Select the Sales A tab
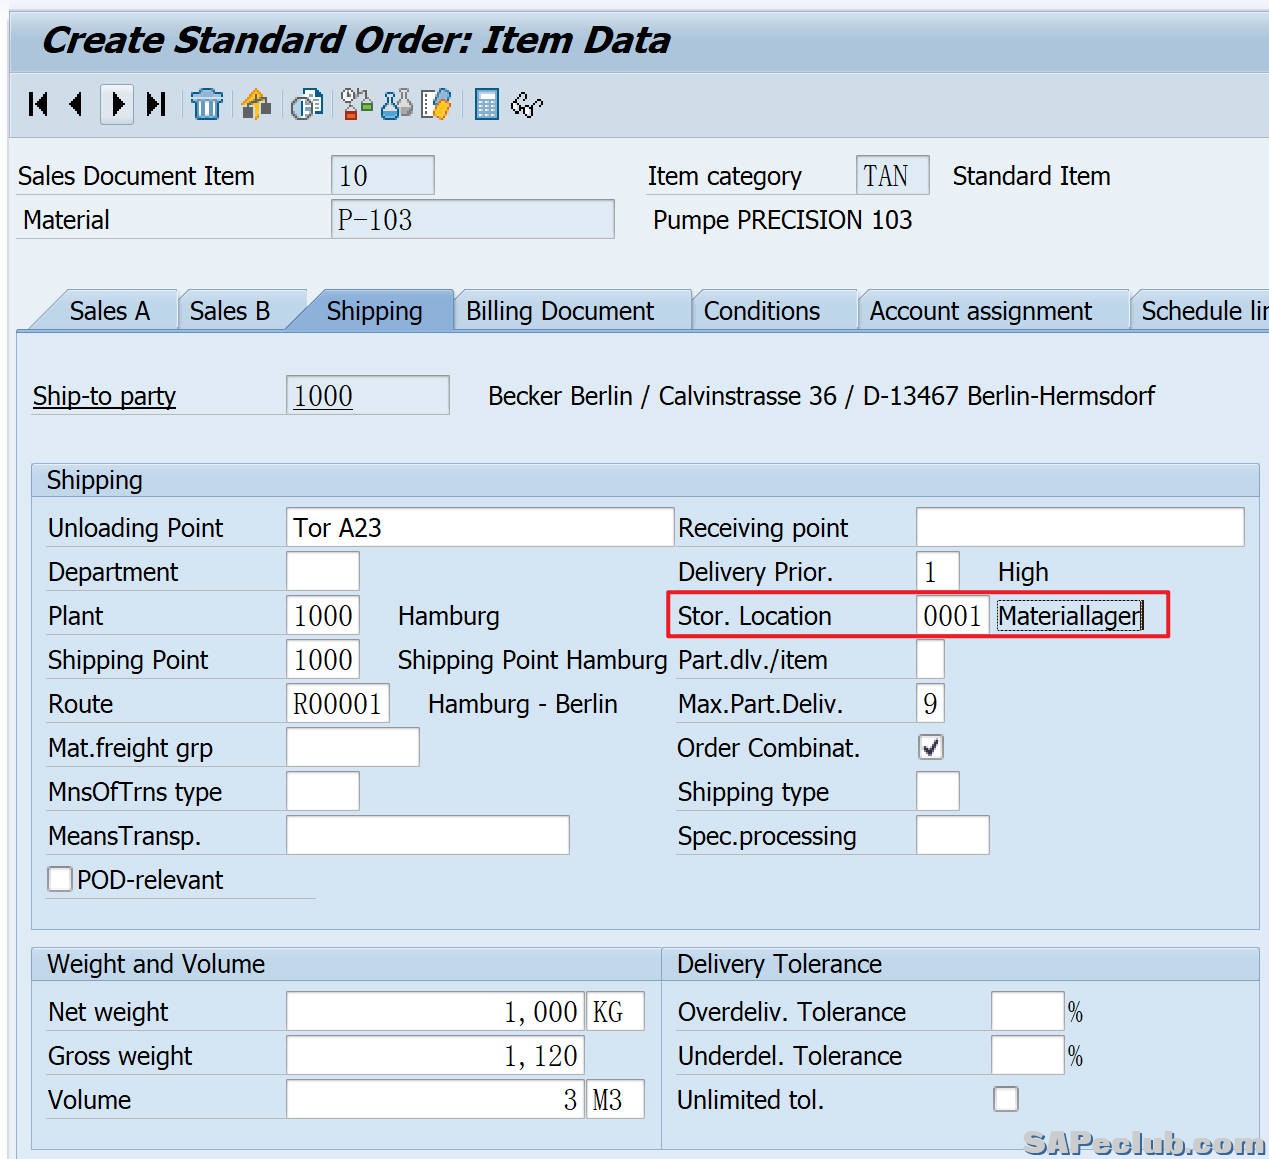The height and width of the screenshot is (1159, 1269). 109,311
